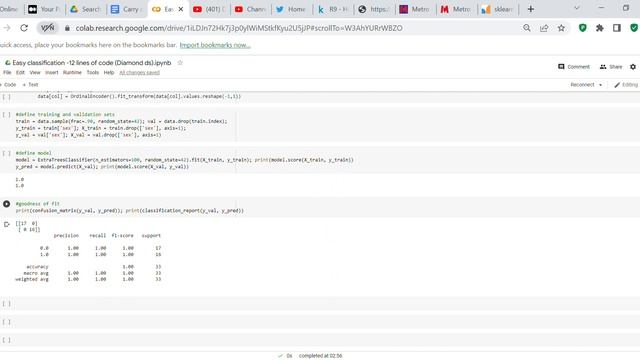
Task: Open the site padlock info icon
Action: (67, 28)
